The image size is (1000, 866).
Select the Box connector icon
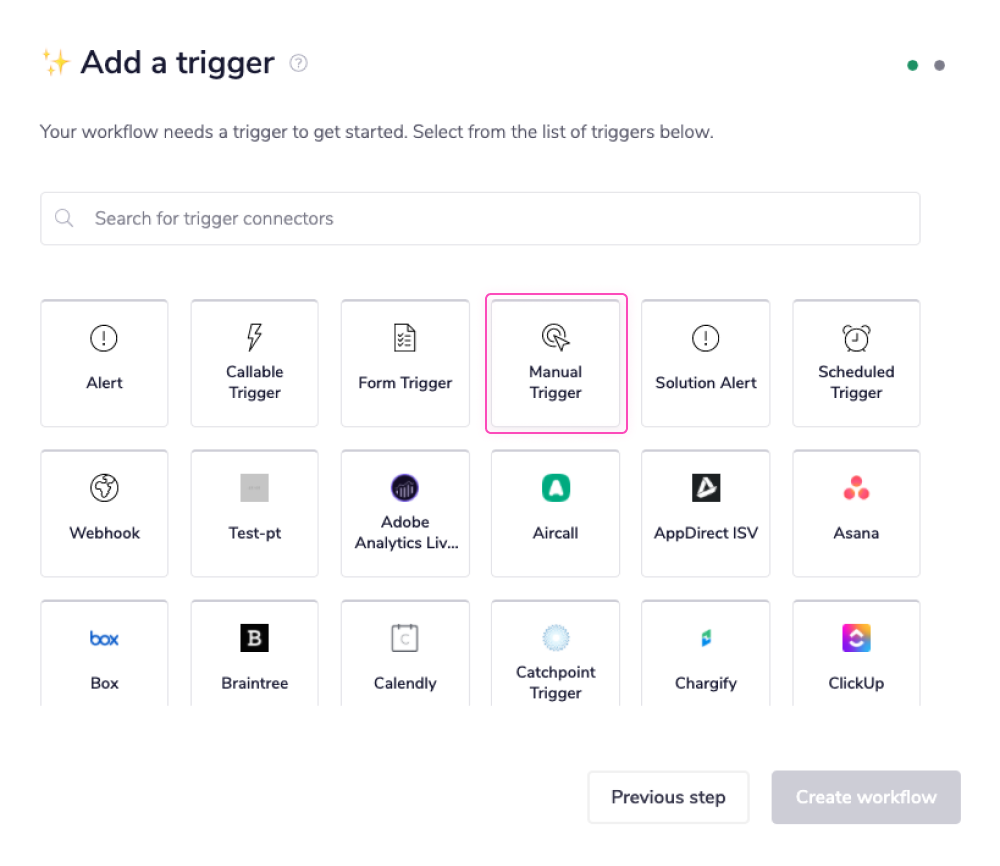[x=104, y=638]
